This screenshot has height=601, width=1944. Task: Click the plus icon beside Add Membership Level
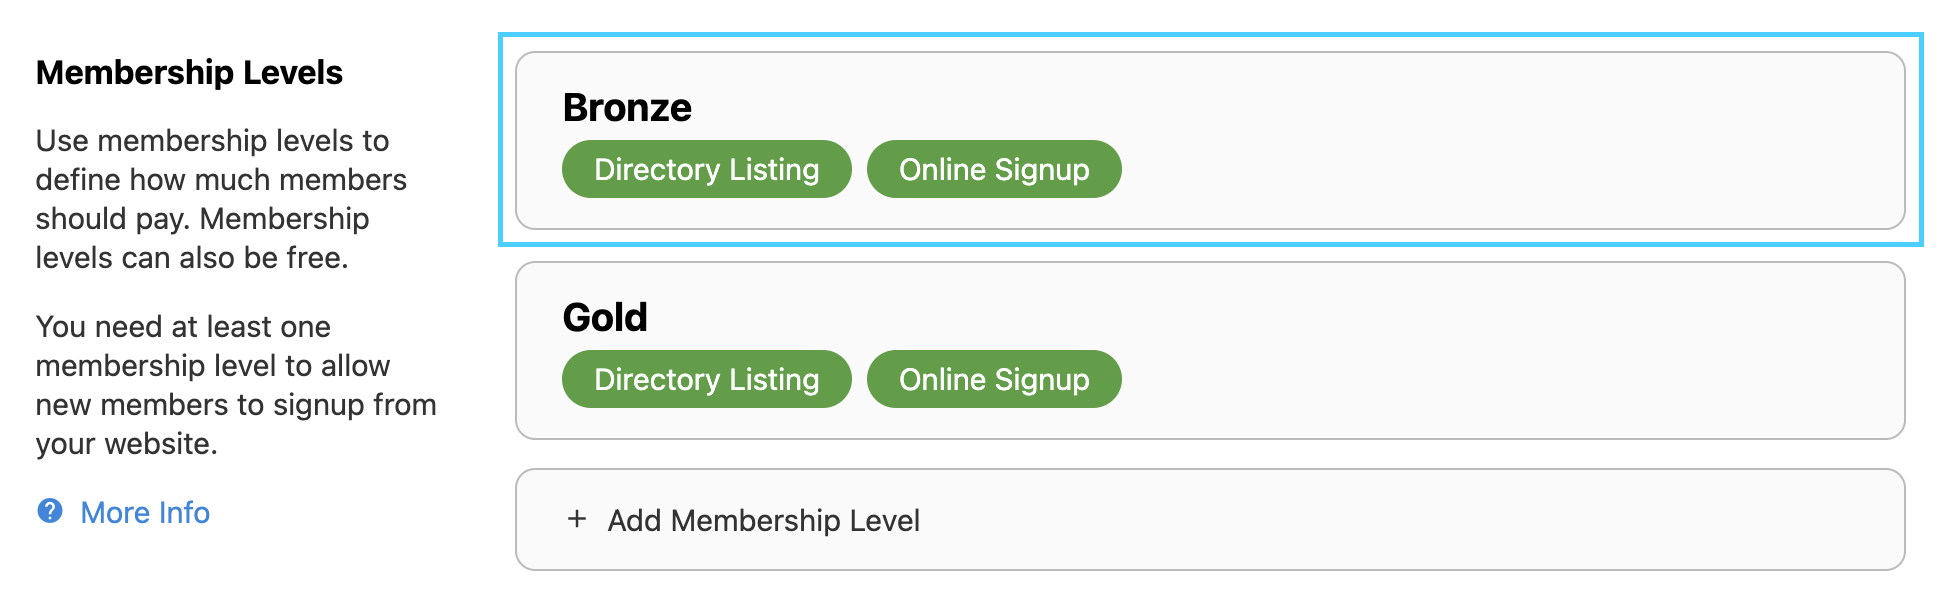[577, 519]
